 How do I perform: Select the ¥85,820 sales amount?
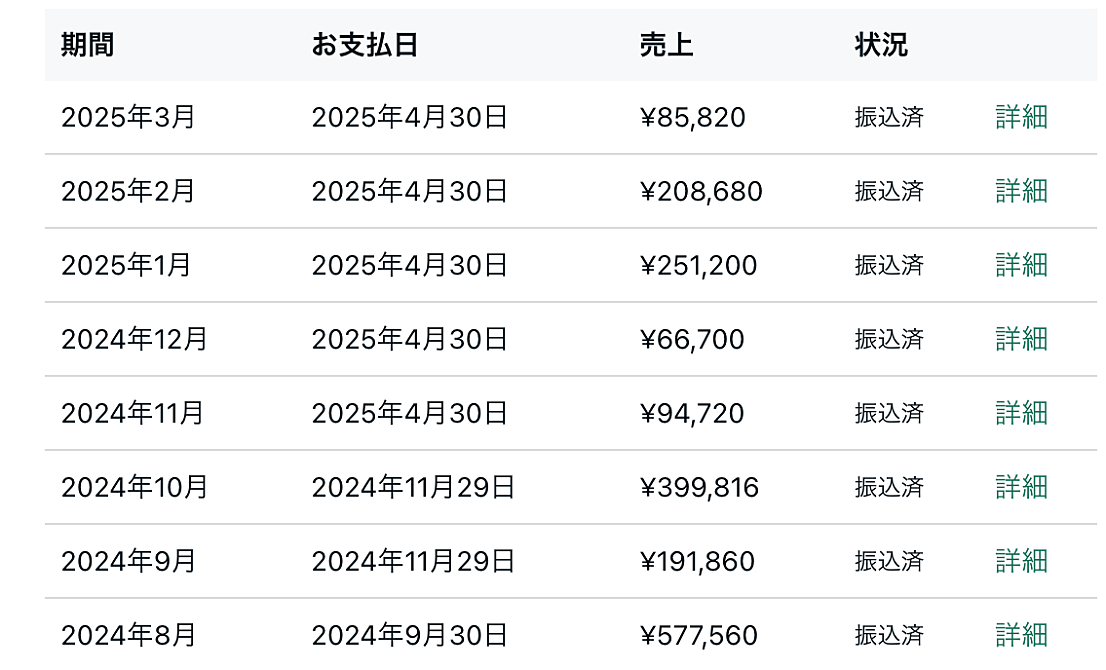693,118
